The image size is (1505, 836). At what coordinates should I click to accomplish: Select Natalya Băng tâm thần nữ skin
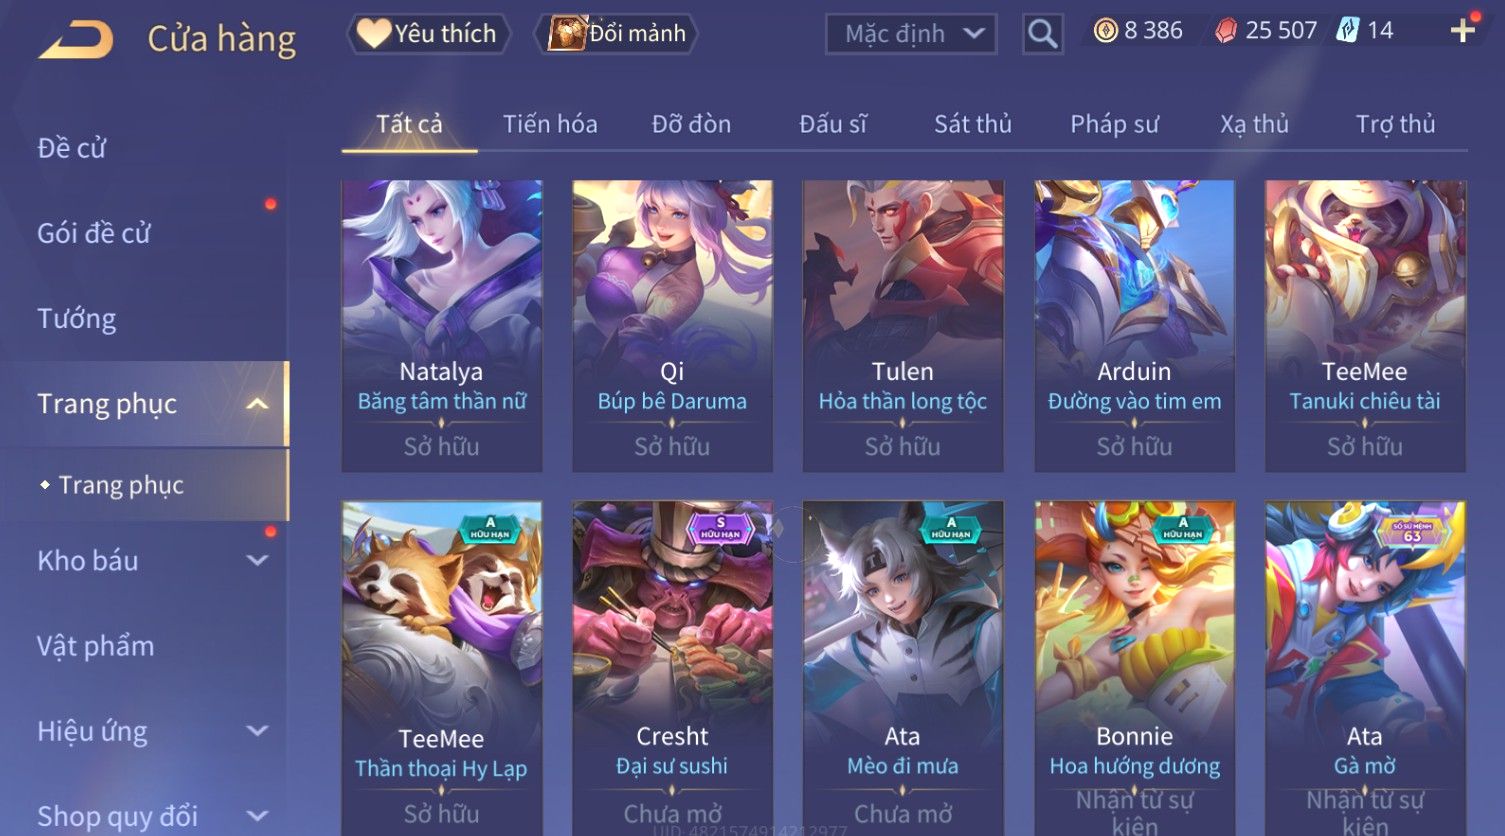(x=441, y=326)
